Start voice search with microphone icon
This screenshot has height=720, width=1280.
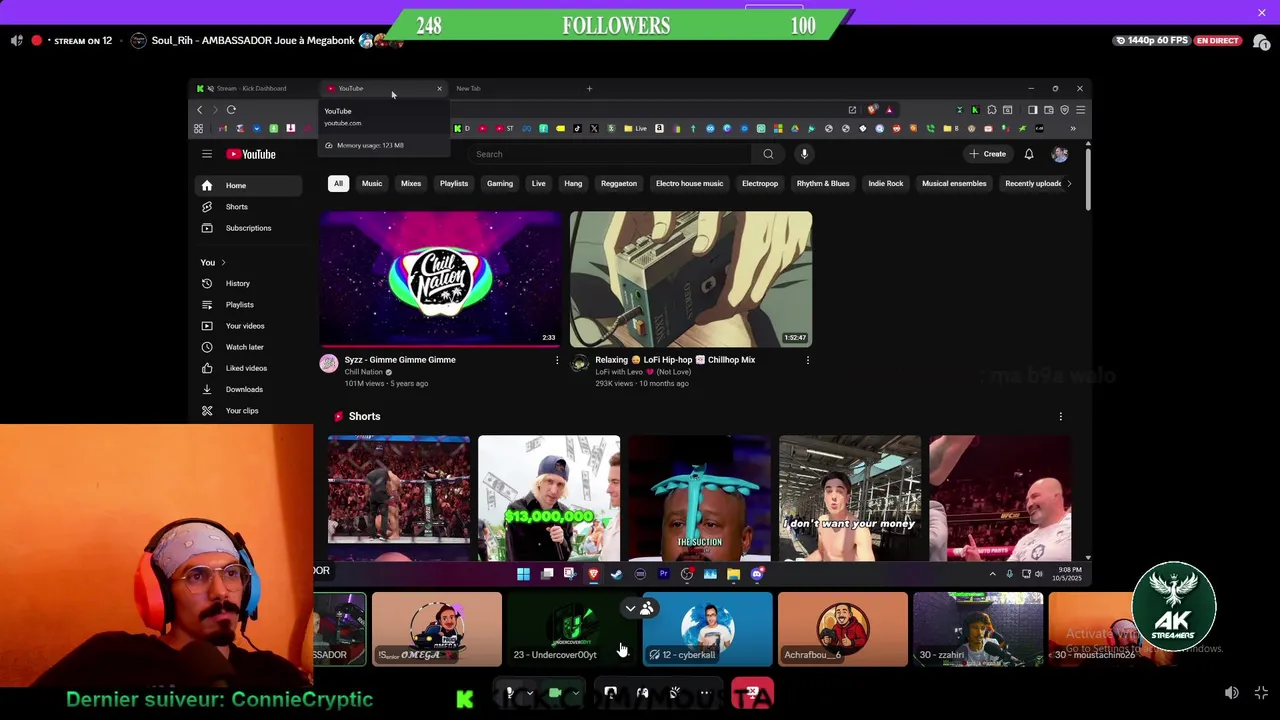click(x=804, y=154)
